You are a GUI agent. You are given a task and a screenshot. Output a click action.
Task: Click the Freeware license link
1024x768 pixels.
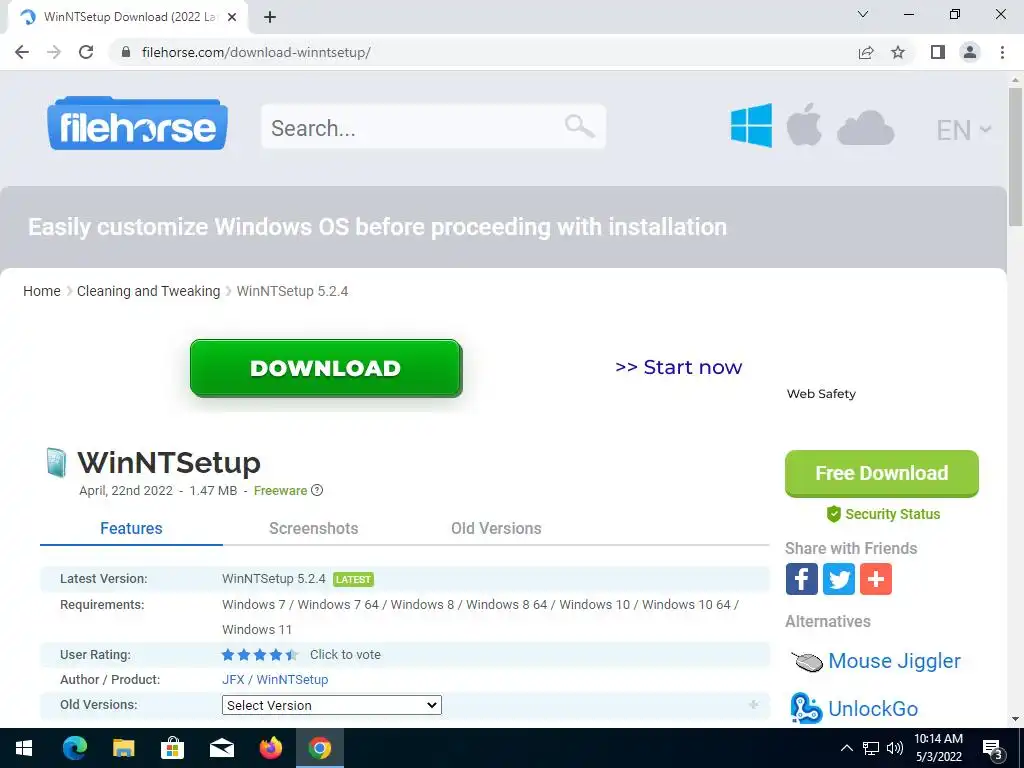[x=280, y=490]
